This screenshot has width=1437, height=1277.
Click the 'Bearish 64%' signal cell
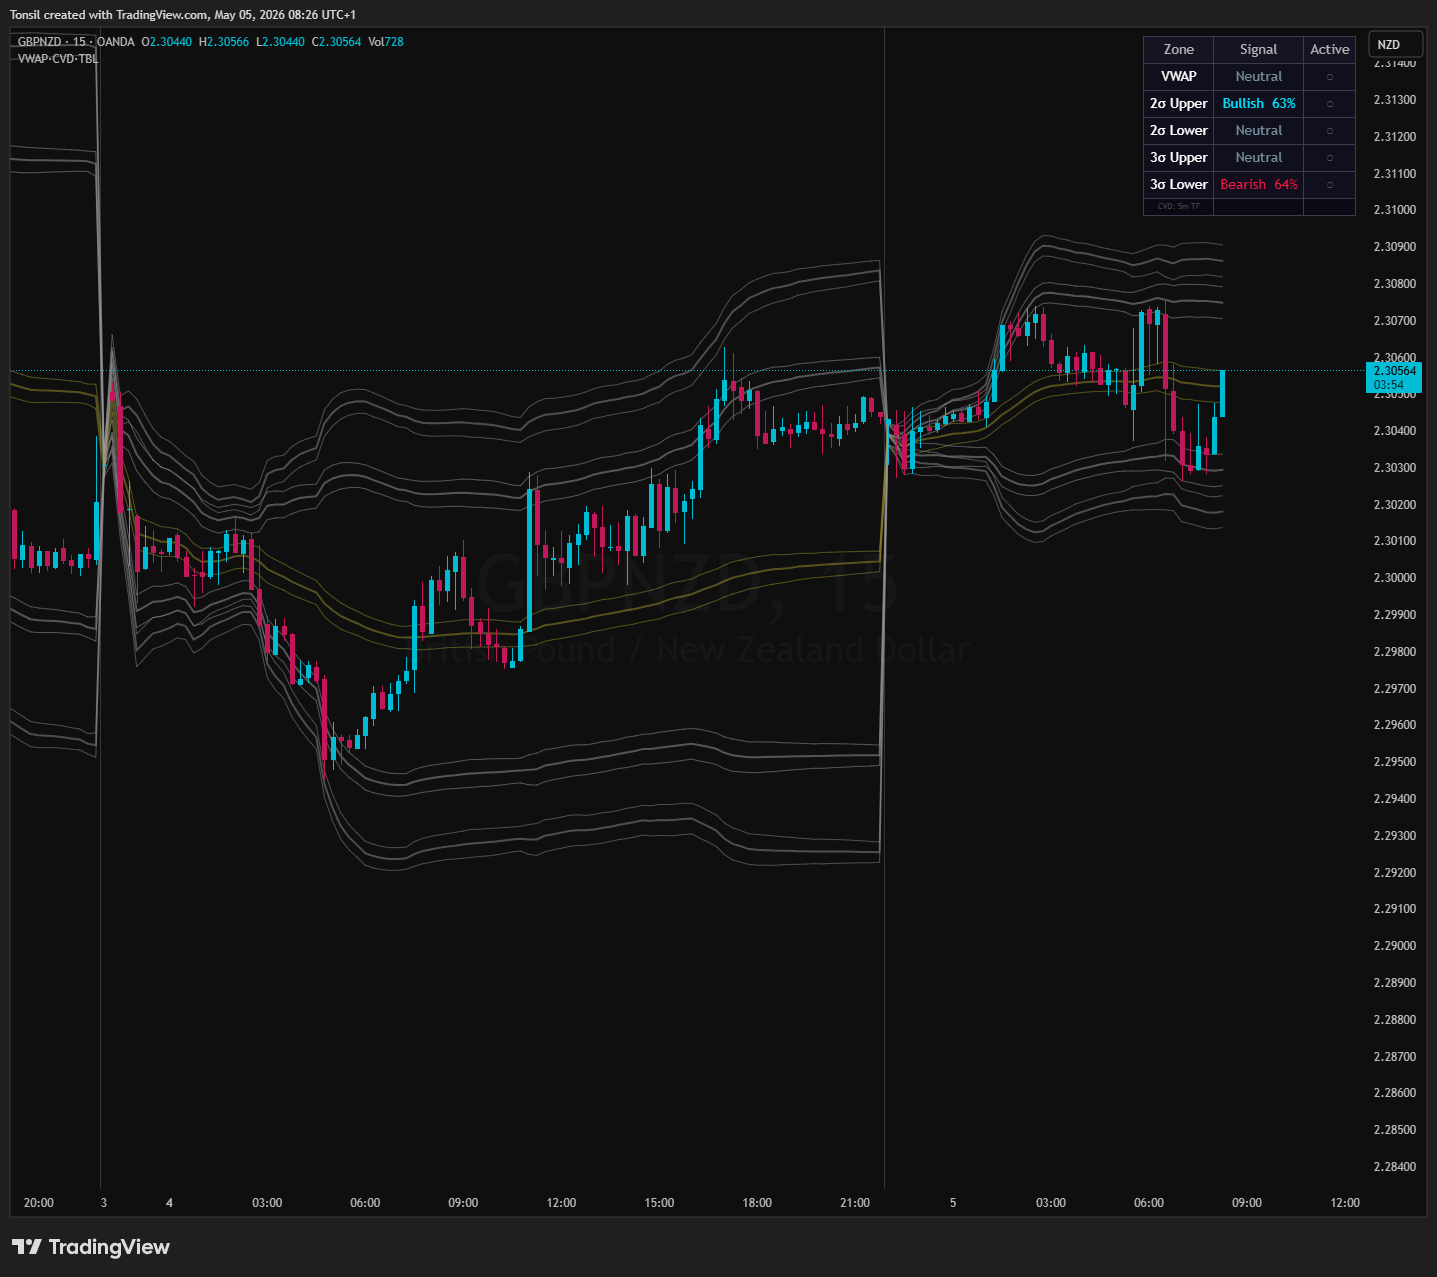[x=1259, y=184]
